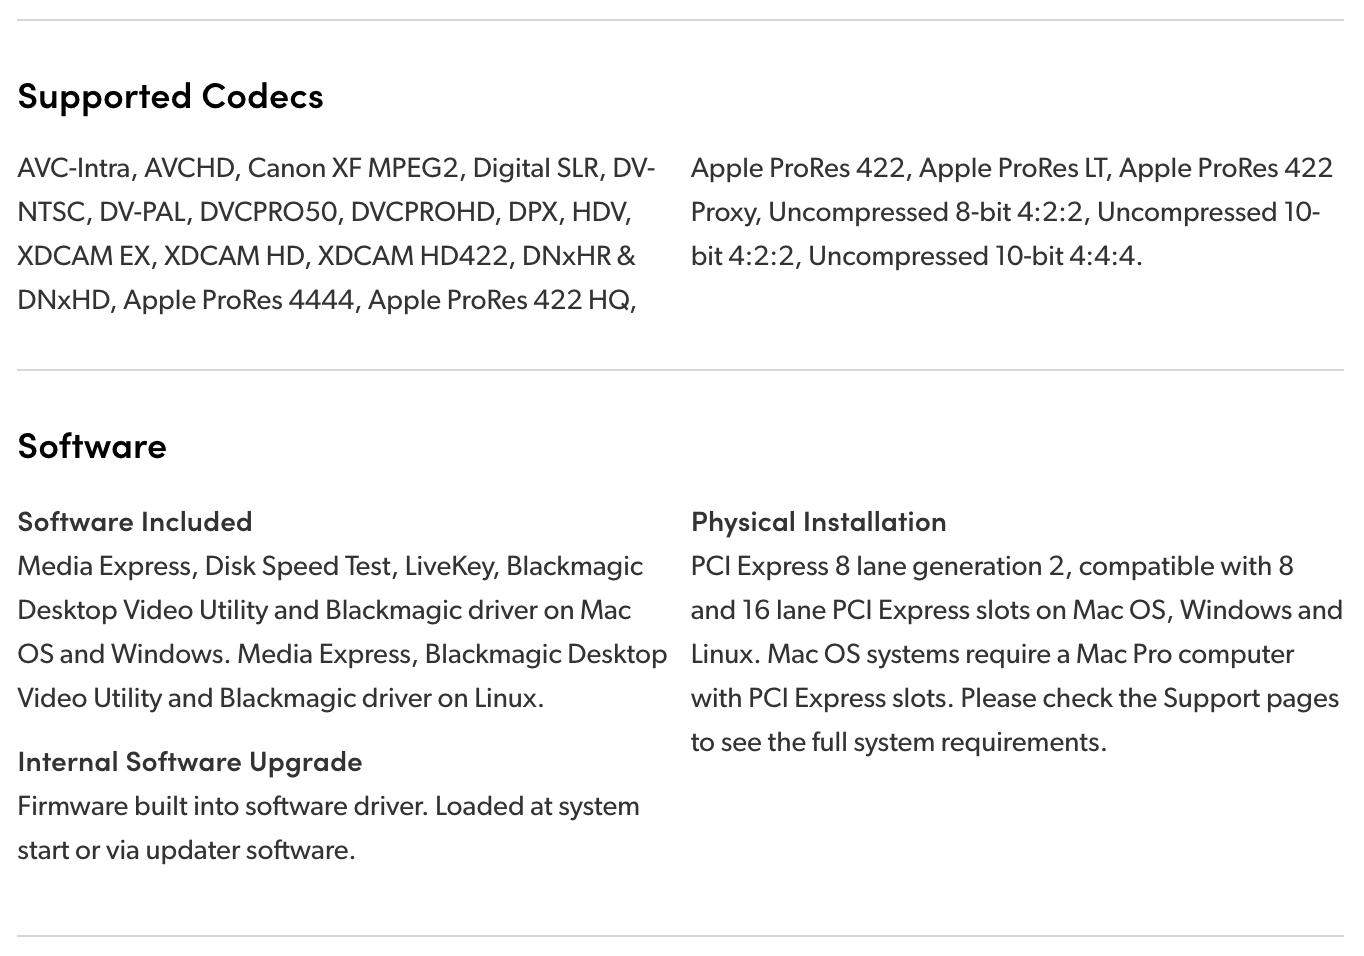Click the LiveKey software name
This screenshot has height=956, width=1364.
449,566
